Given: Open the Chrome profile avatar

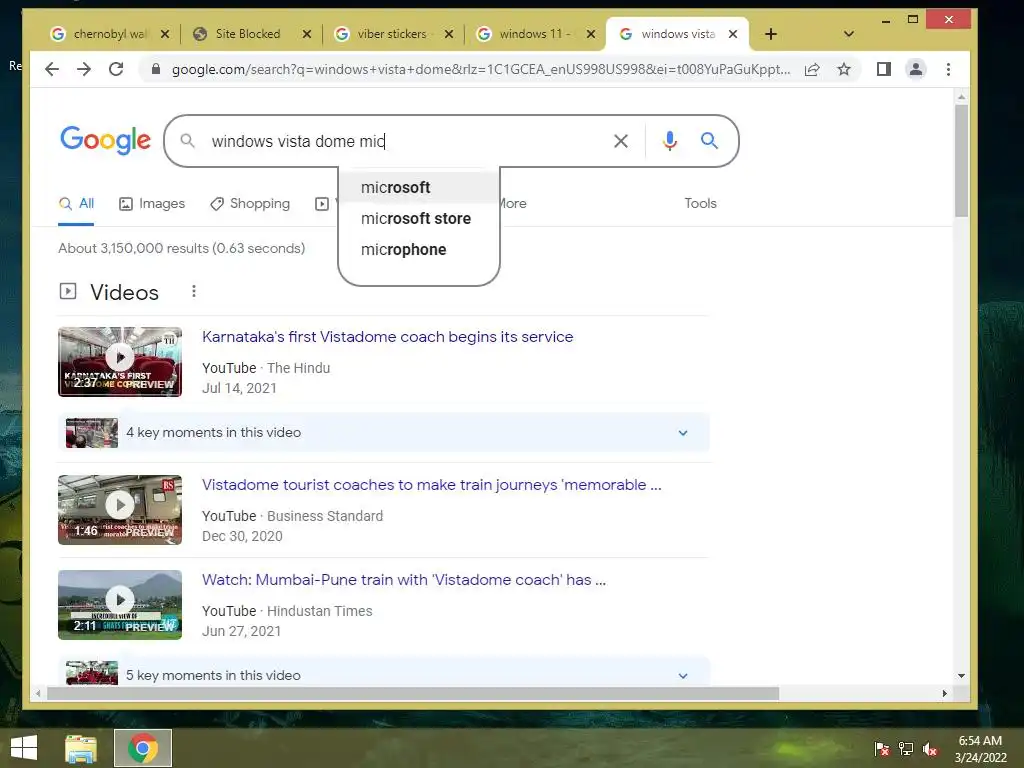Looking at the screenshot, I should pos(916,69).
